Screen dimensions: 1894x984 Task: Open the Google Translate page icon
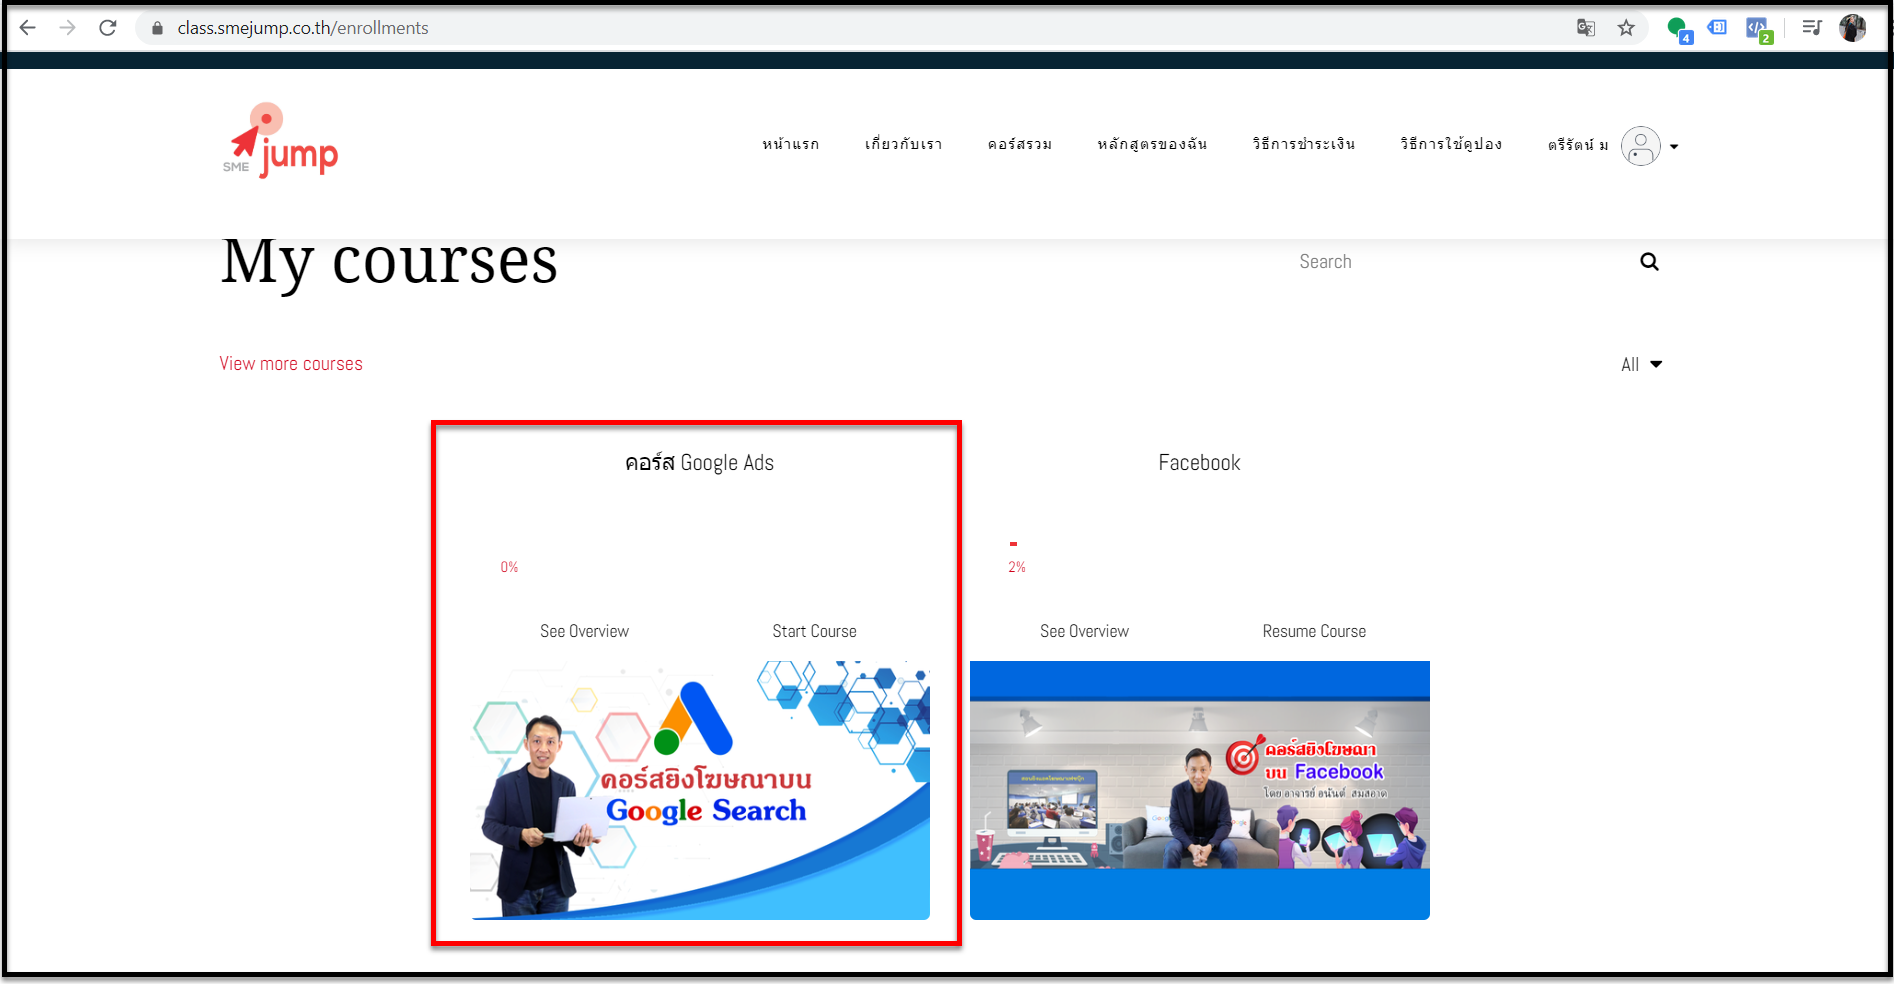[1586, 28]
